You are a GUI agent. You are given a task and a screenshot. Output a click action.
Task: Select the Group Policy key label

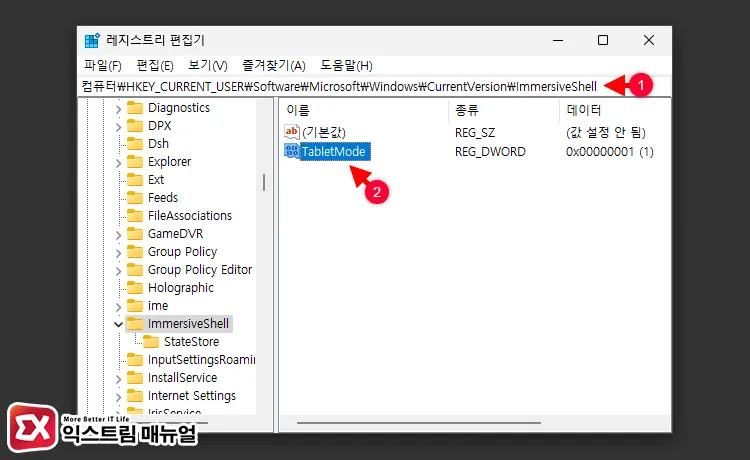tap(182, 252)
